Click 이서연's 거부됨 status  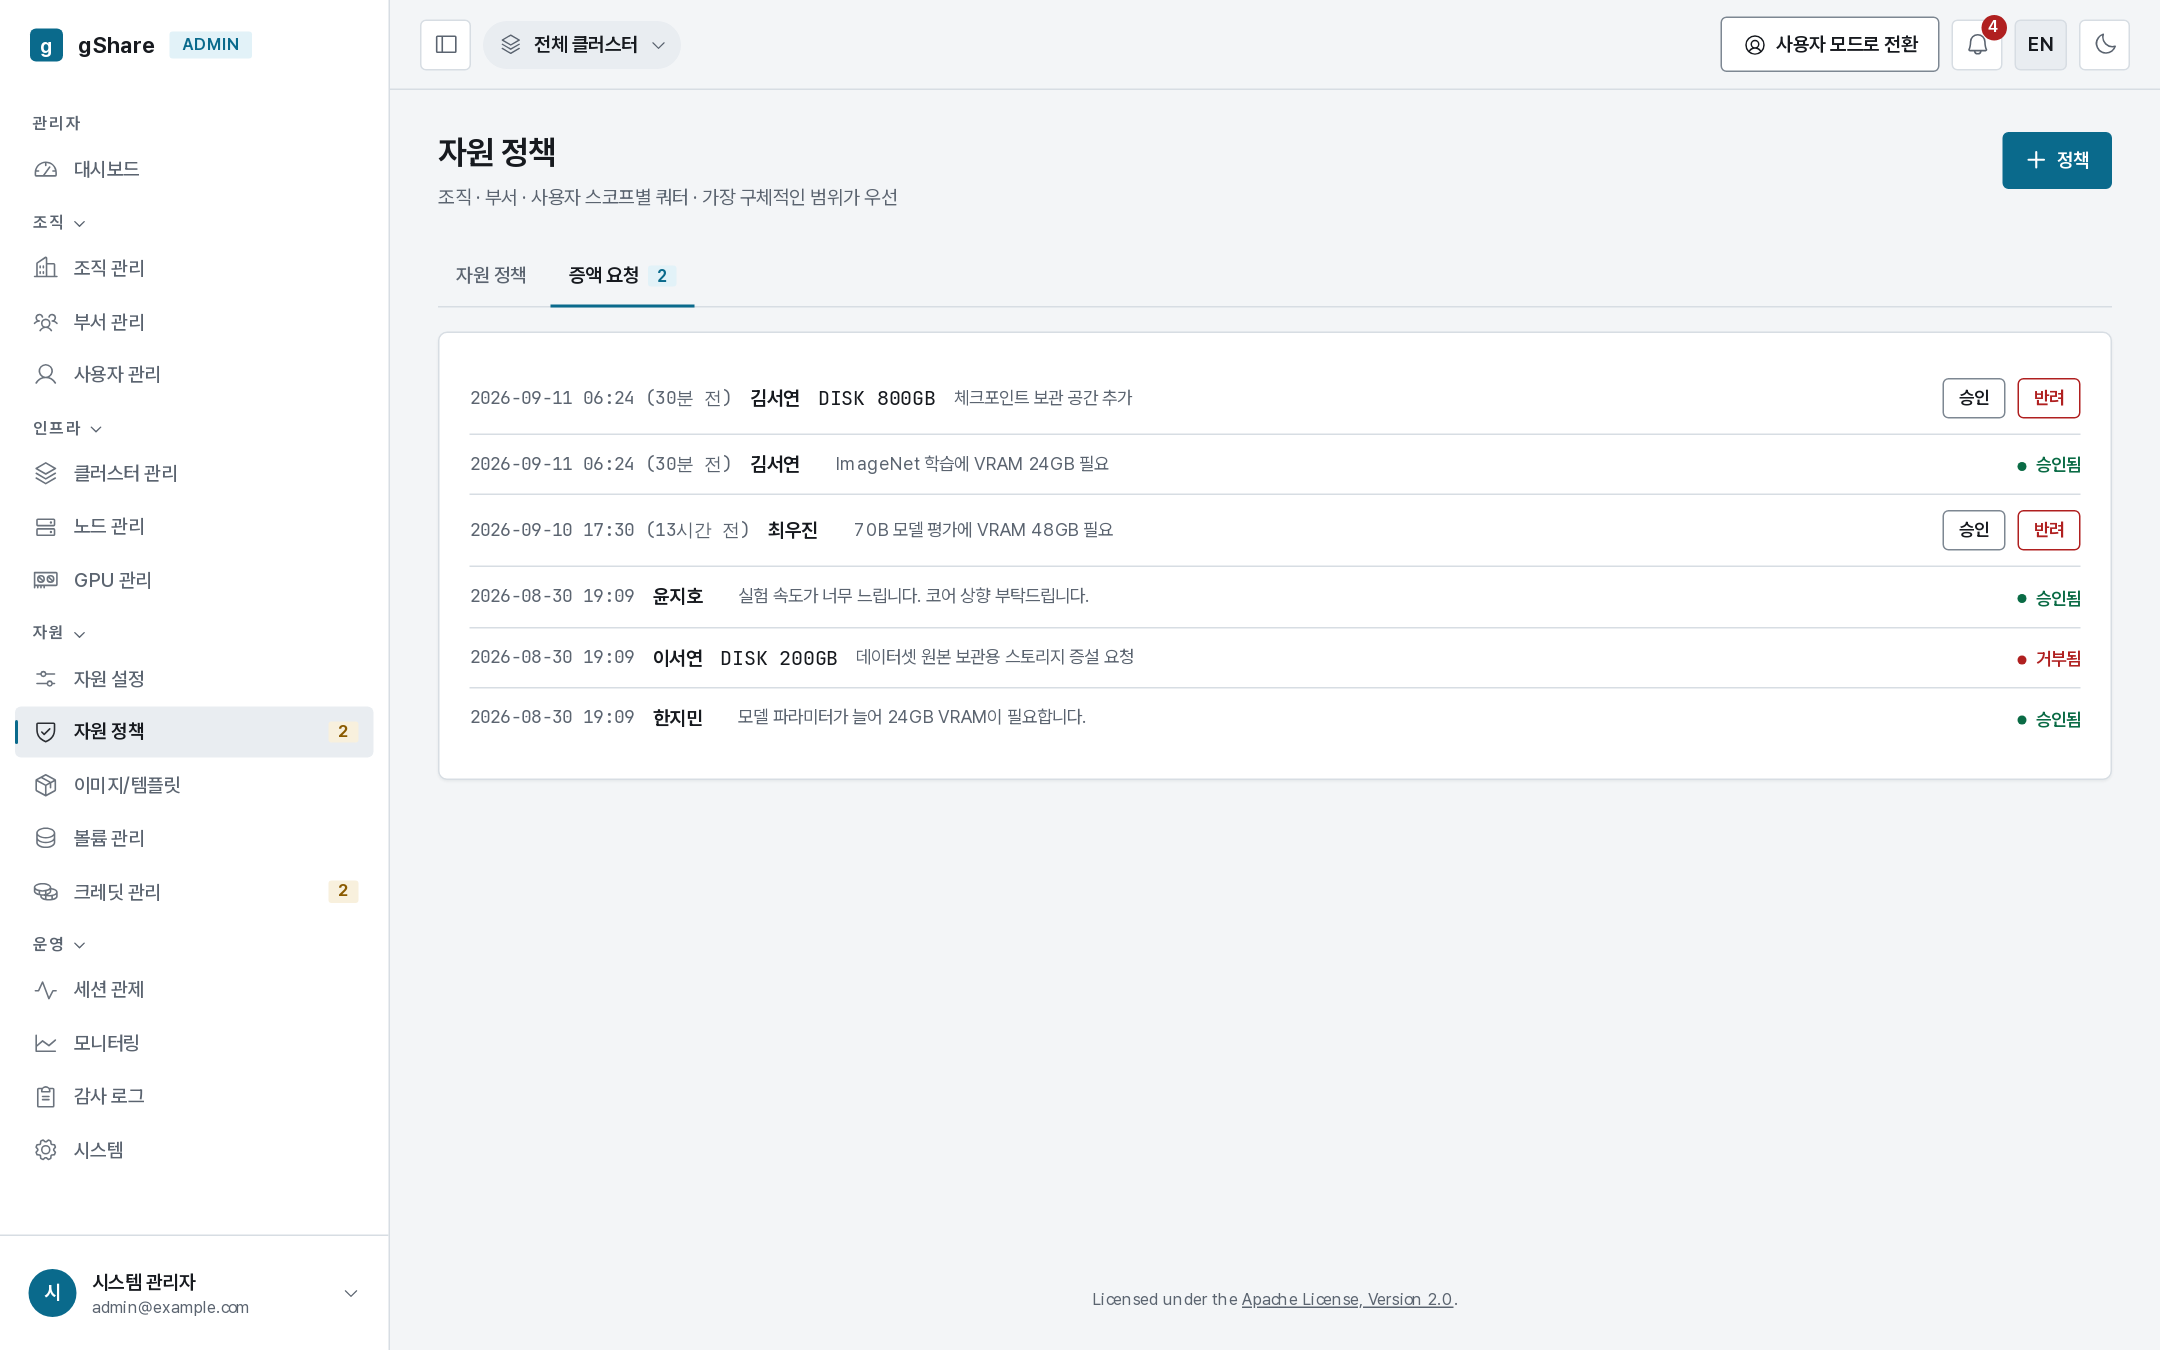pyautogui.click(x=2048, y=659)
